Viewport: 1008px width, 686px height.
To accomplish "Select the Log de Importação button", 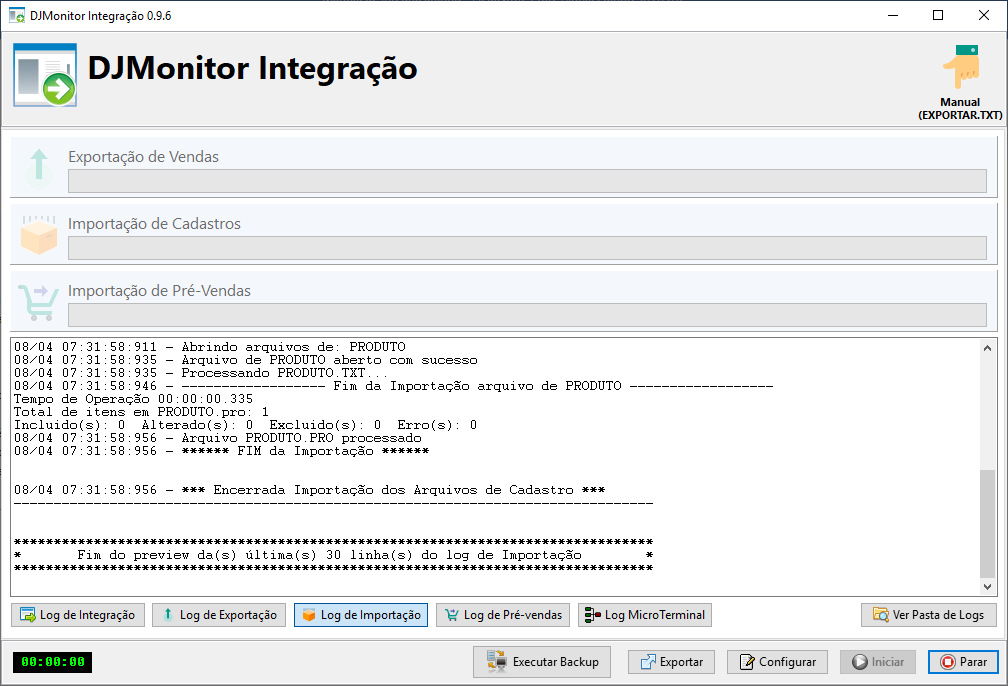I will pos(361,615).
